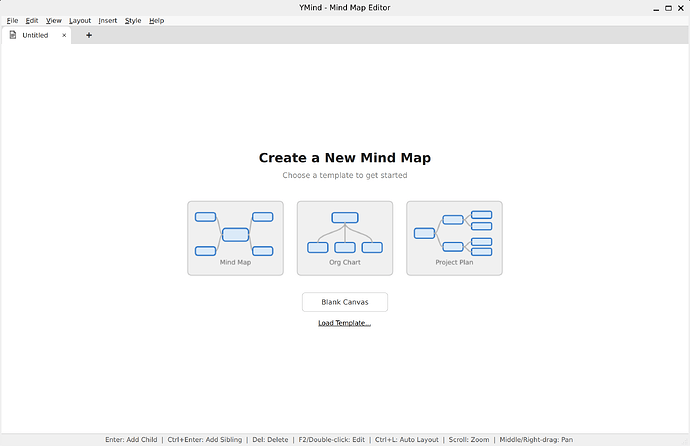Open the Help menu
The height and width of the screenshot is (446, 690).
[x=157, y=20]
